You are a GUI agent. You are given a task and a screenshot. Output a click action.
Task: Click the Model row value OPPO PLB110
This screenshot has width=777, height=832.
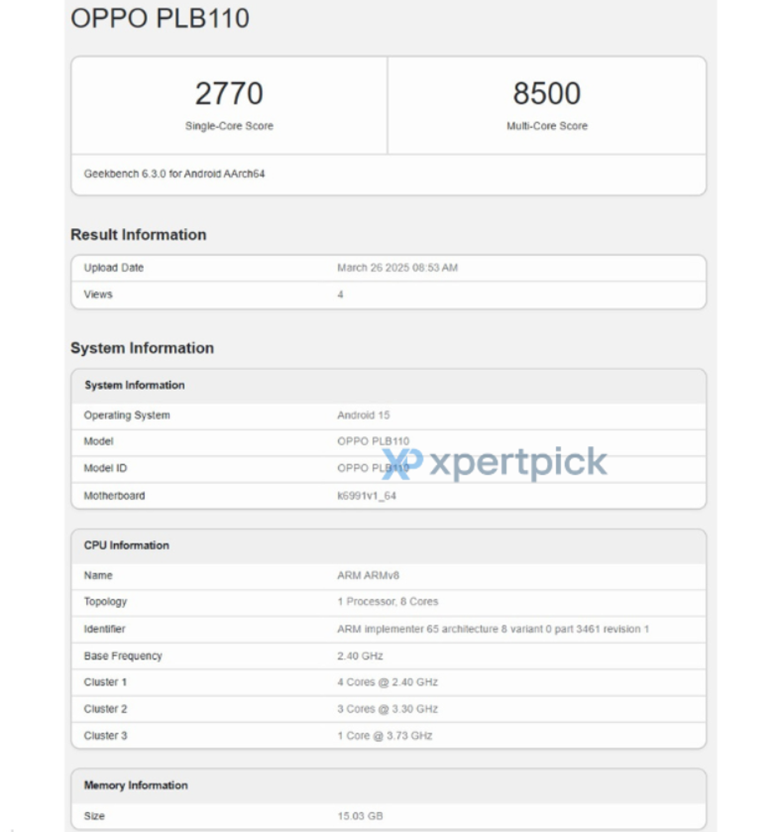[x=373, y=442]
